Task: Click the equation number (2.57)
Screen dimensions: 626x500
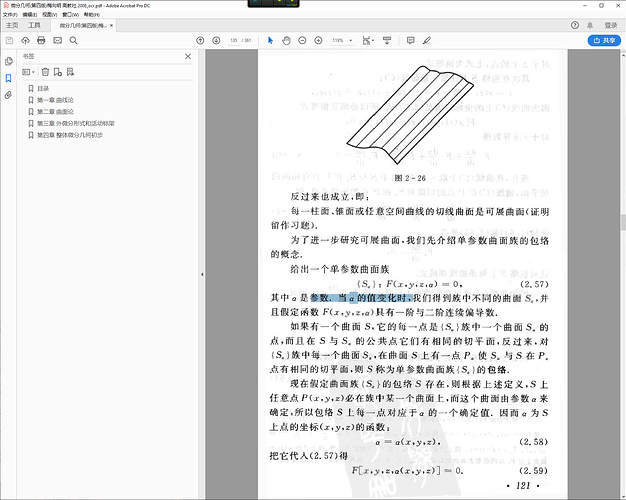Action: tap(534, 284)
